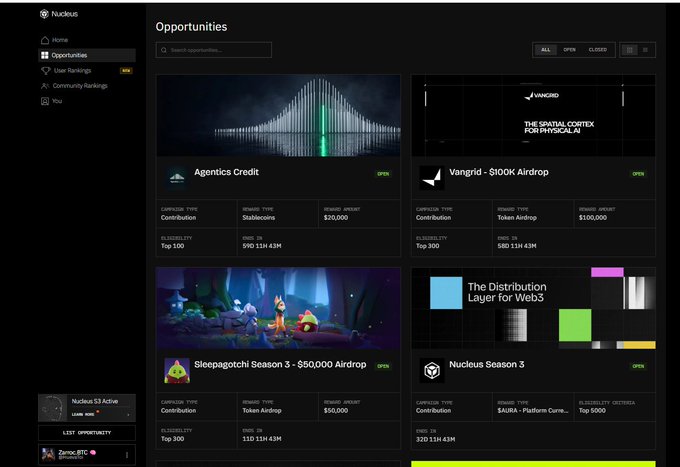Click the Sleepagotchi avatar icon
This screenshot has height=467, width=680.
pyautogui.click(x=177, y=370)
